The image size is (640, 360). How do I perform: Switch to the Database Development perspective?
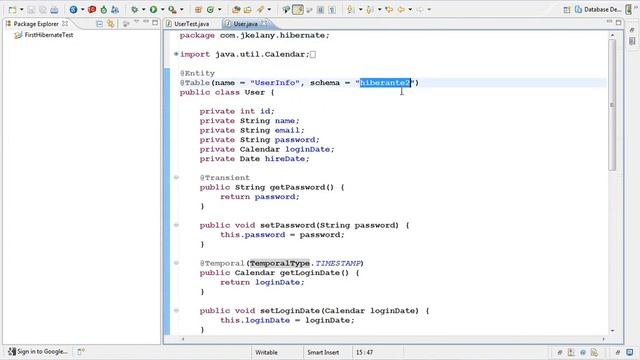(x=598, y=9)
